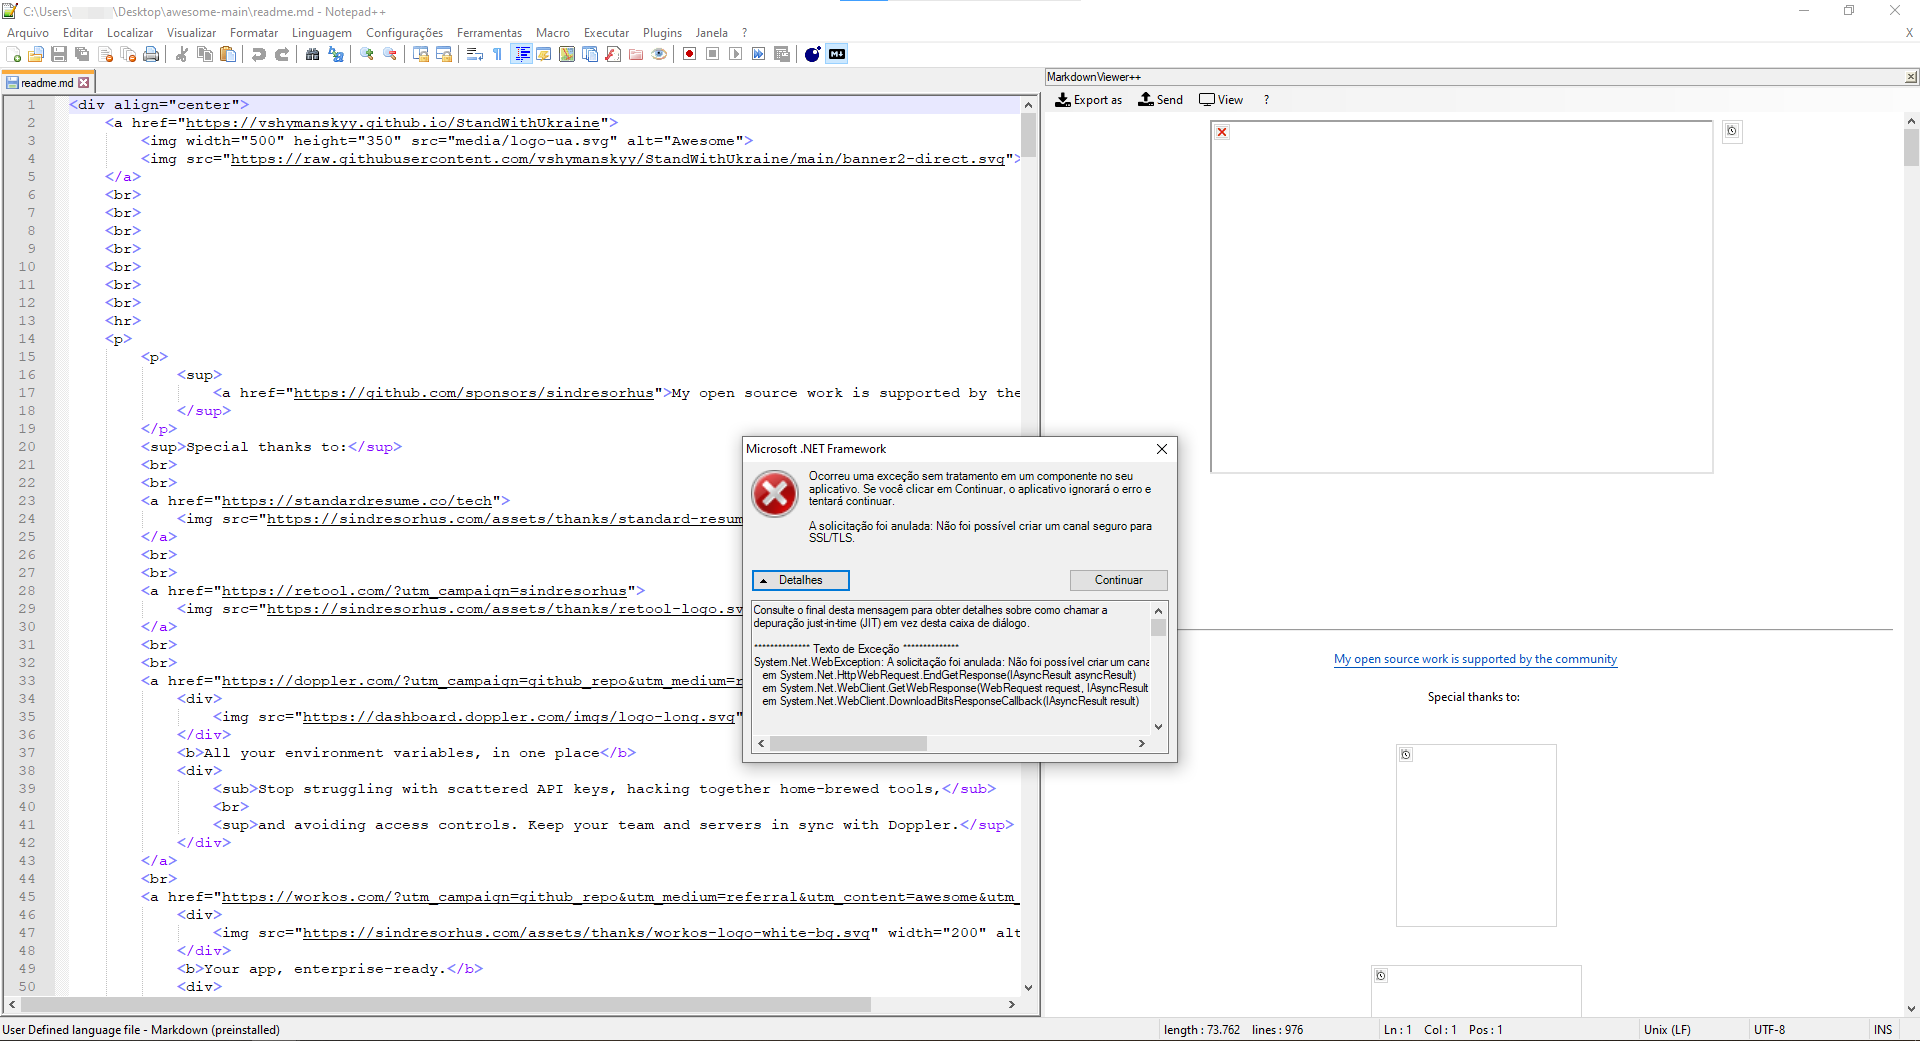Screen dimensions: 1920x1041
Task: Select the readme.md document tab
Action: [47, 83]
